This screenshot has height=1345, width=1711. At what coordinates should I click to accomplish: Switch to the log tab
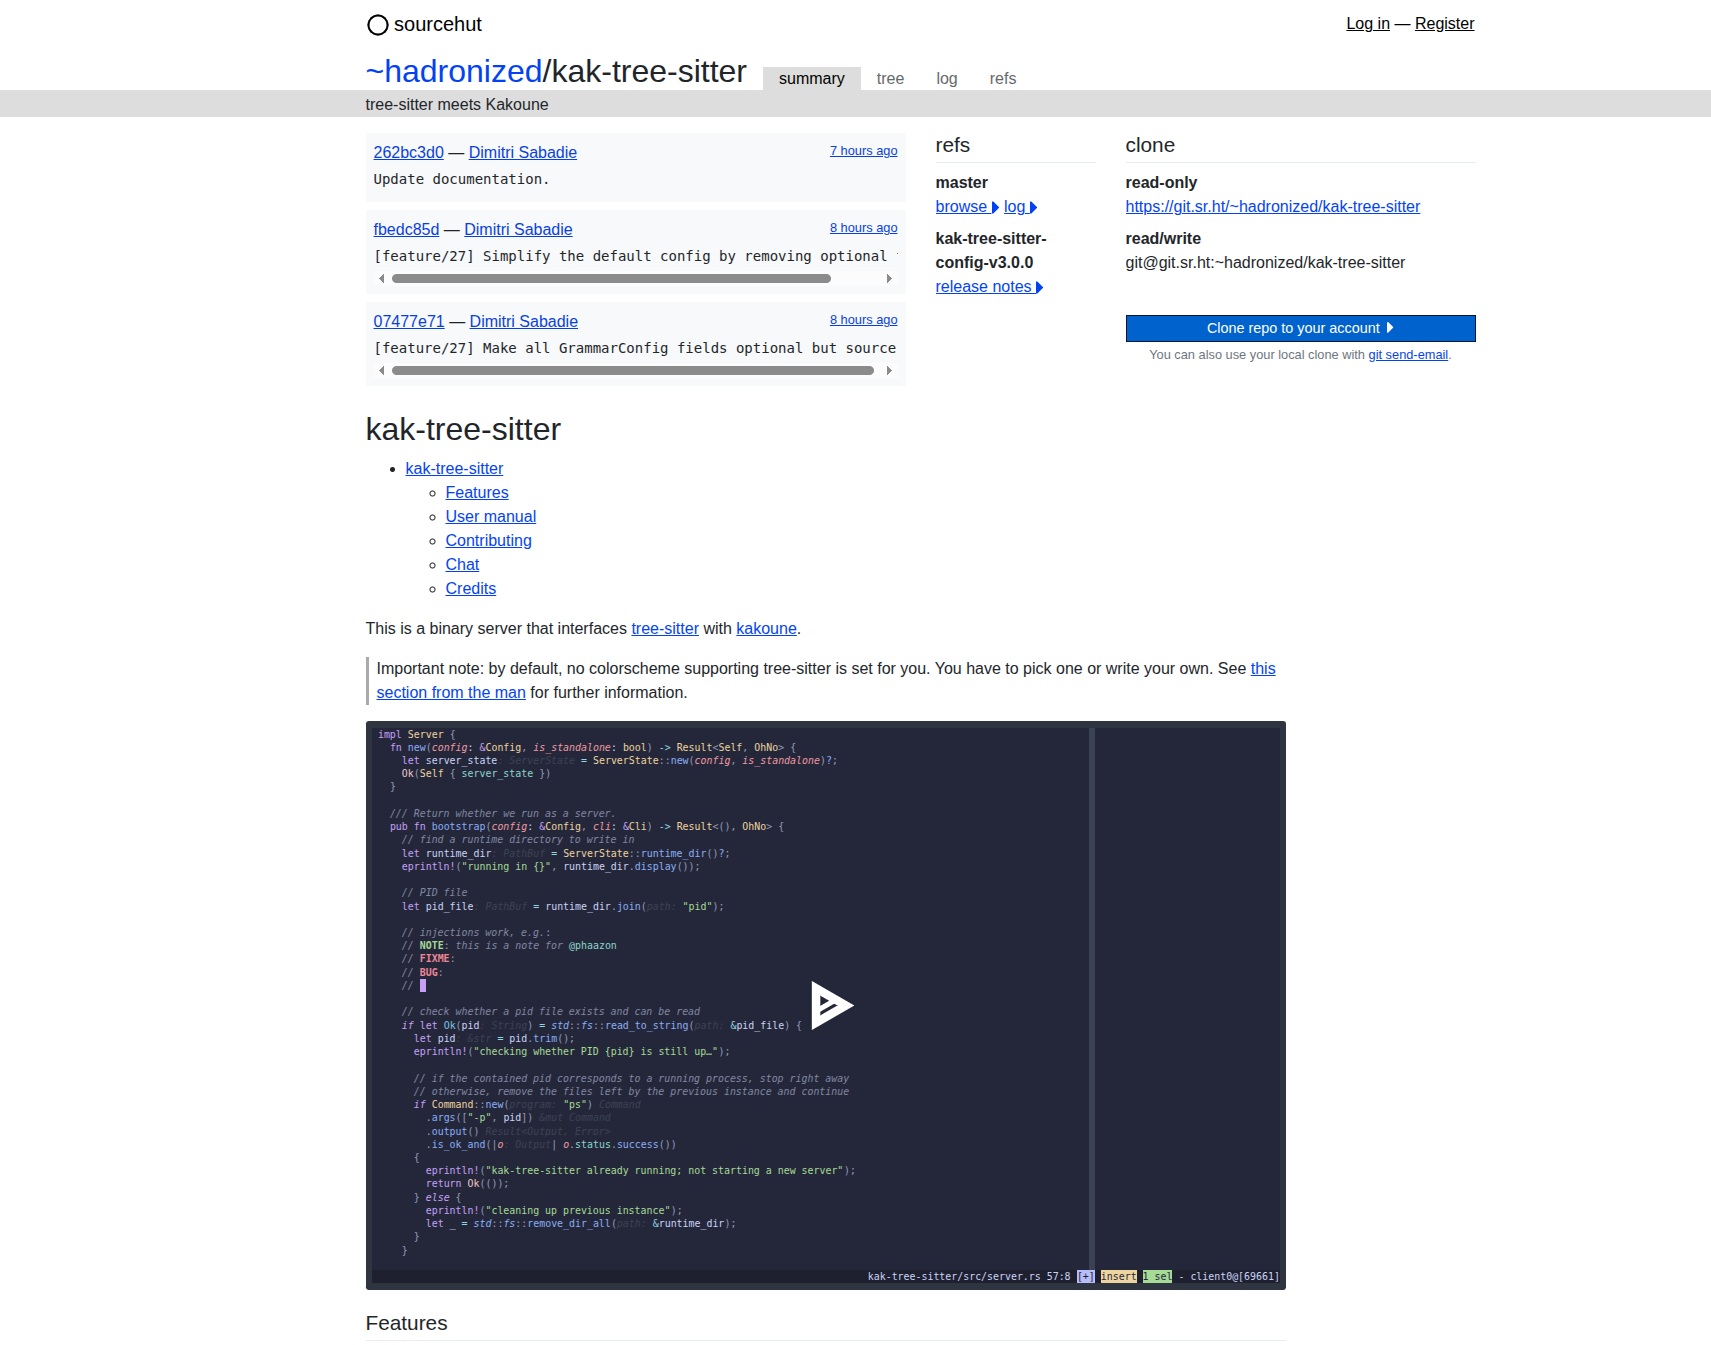coord(947,79)
